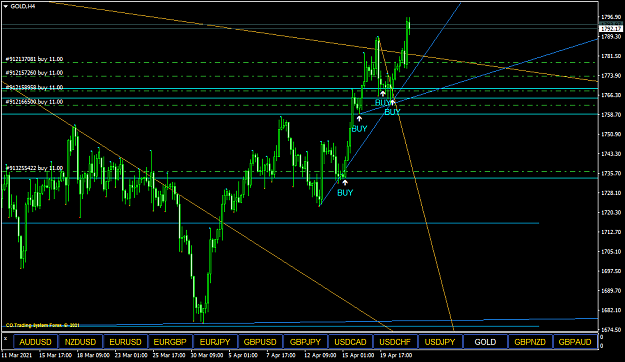Click the 1796.90 price scale label
Image resolution: width=625 pixels, height=362 pixels.
click(611, 17)
